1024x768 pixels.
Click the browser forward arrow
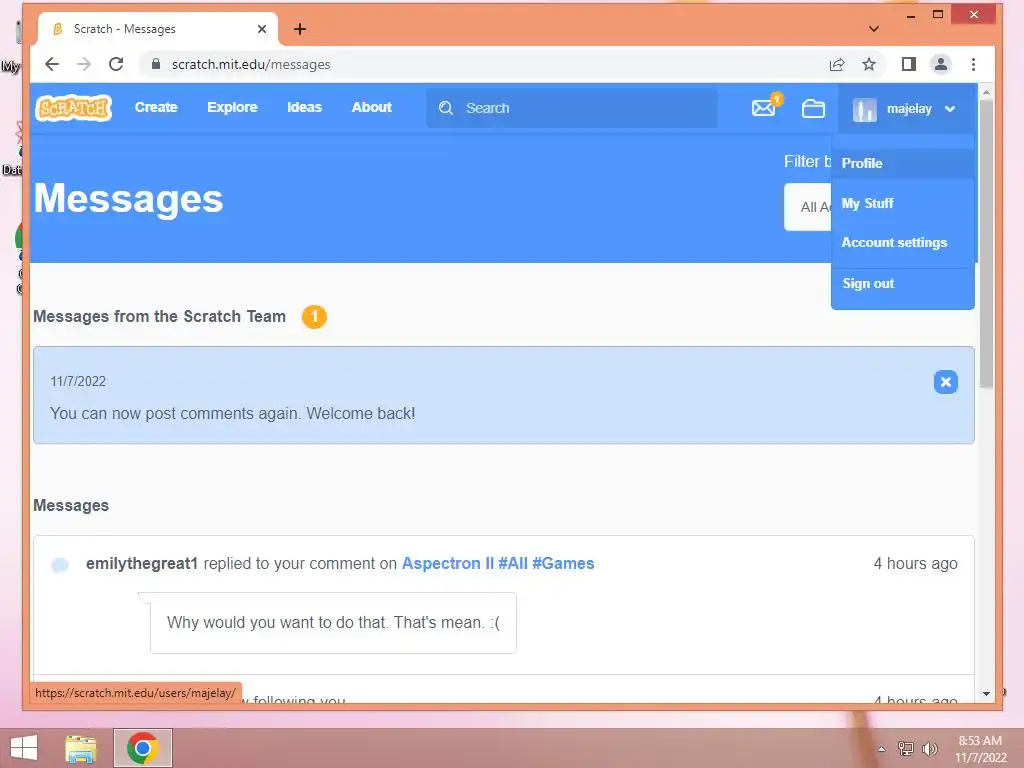point(84,64)
